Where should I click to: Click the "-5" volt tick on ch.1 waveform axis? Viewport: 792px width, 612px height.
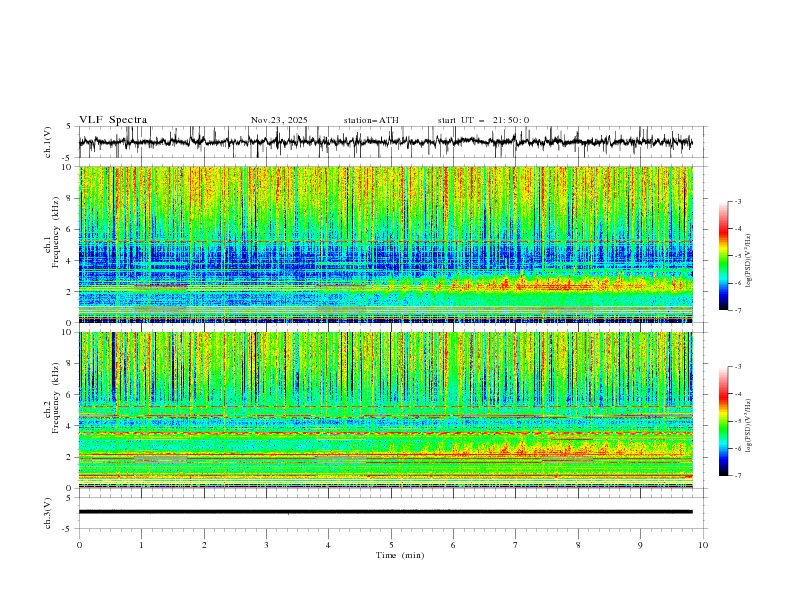tap(67, 158)
